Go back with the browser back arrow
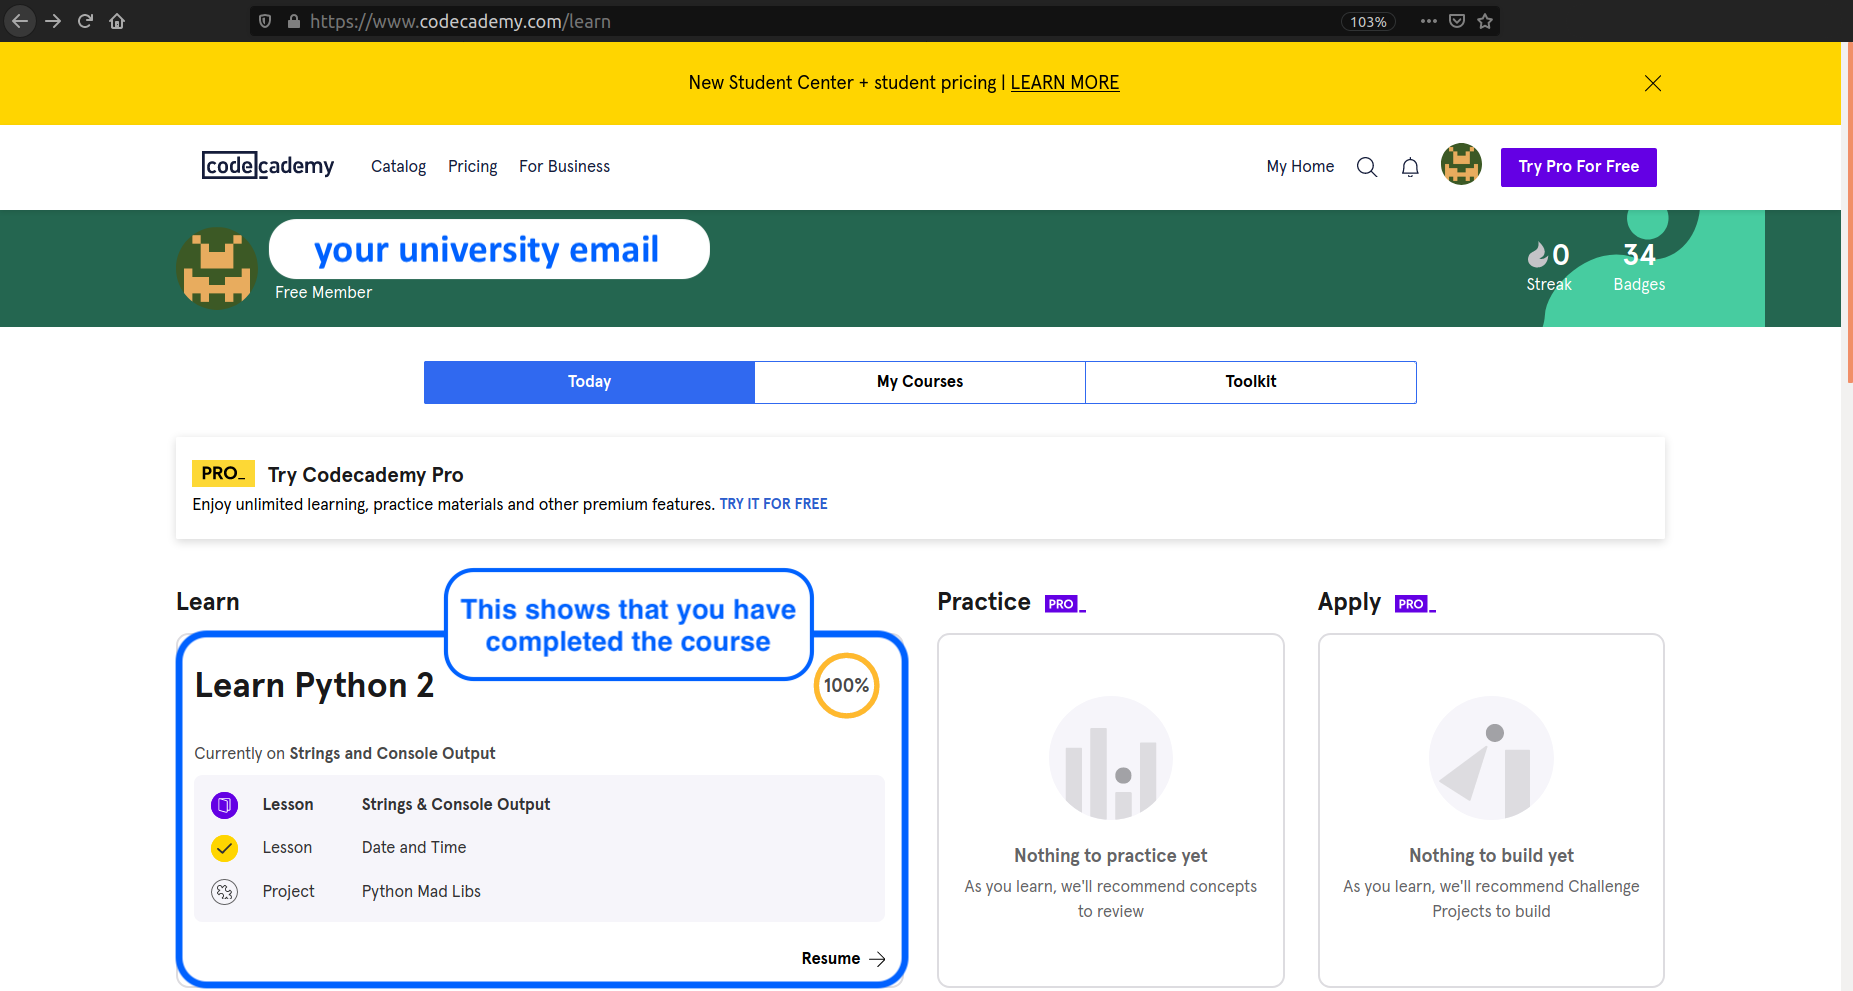The image size is (1853, 991). (20, 21)
